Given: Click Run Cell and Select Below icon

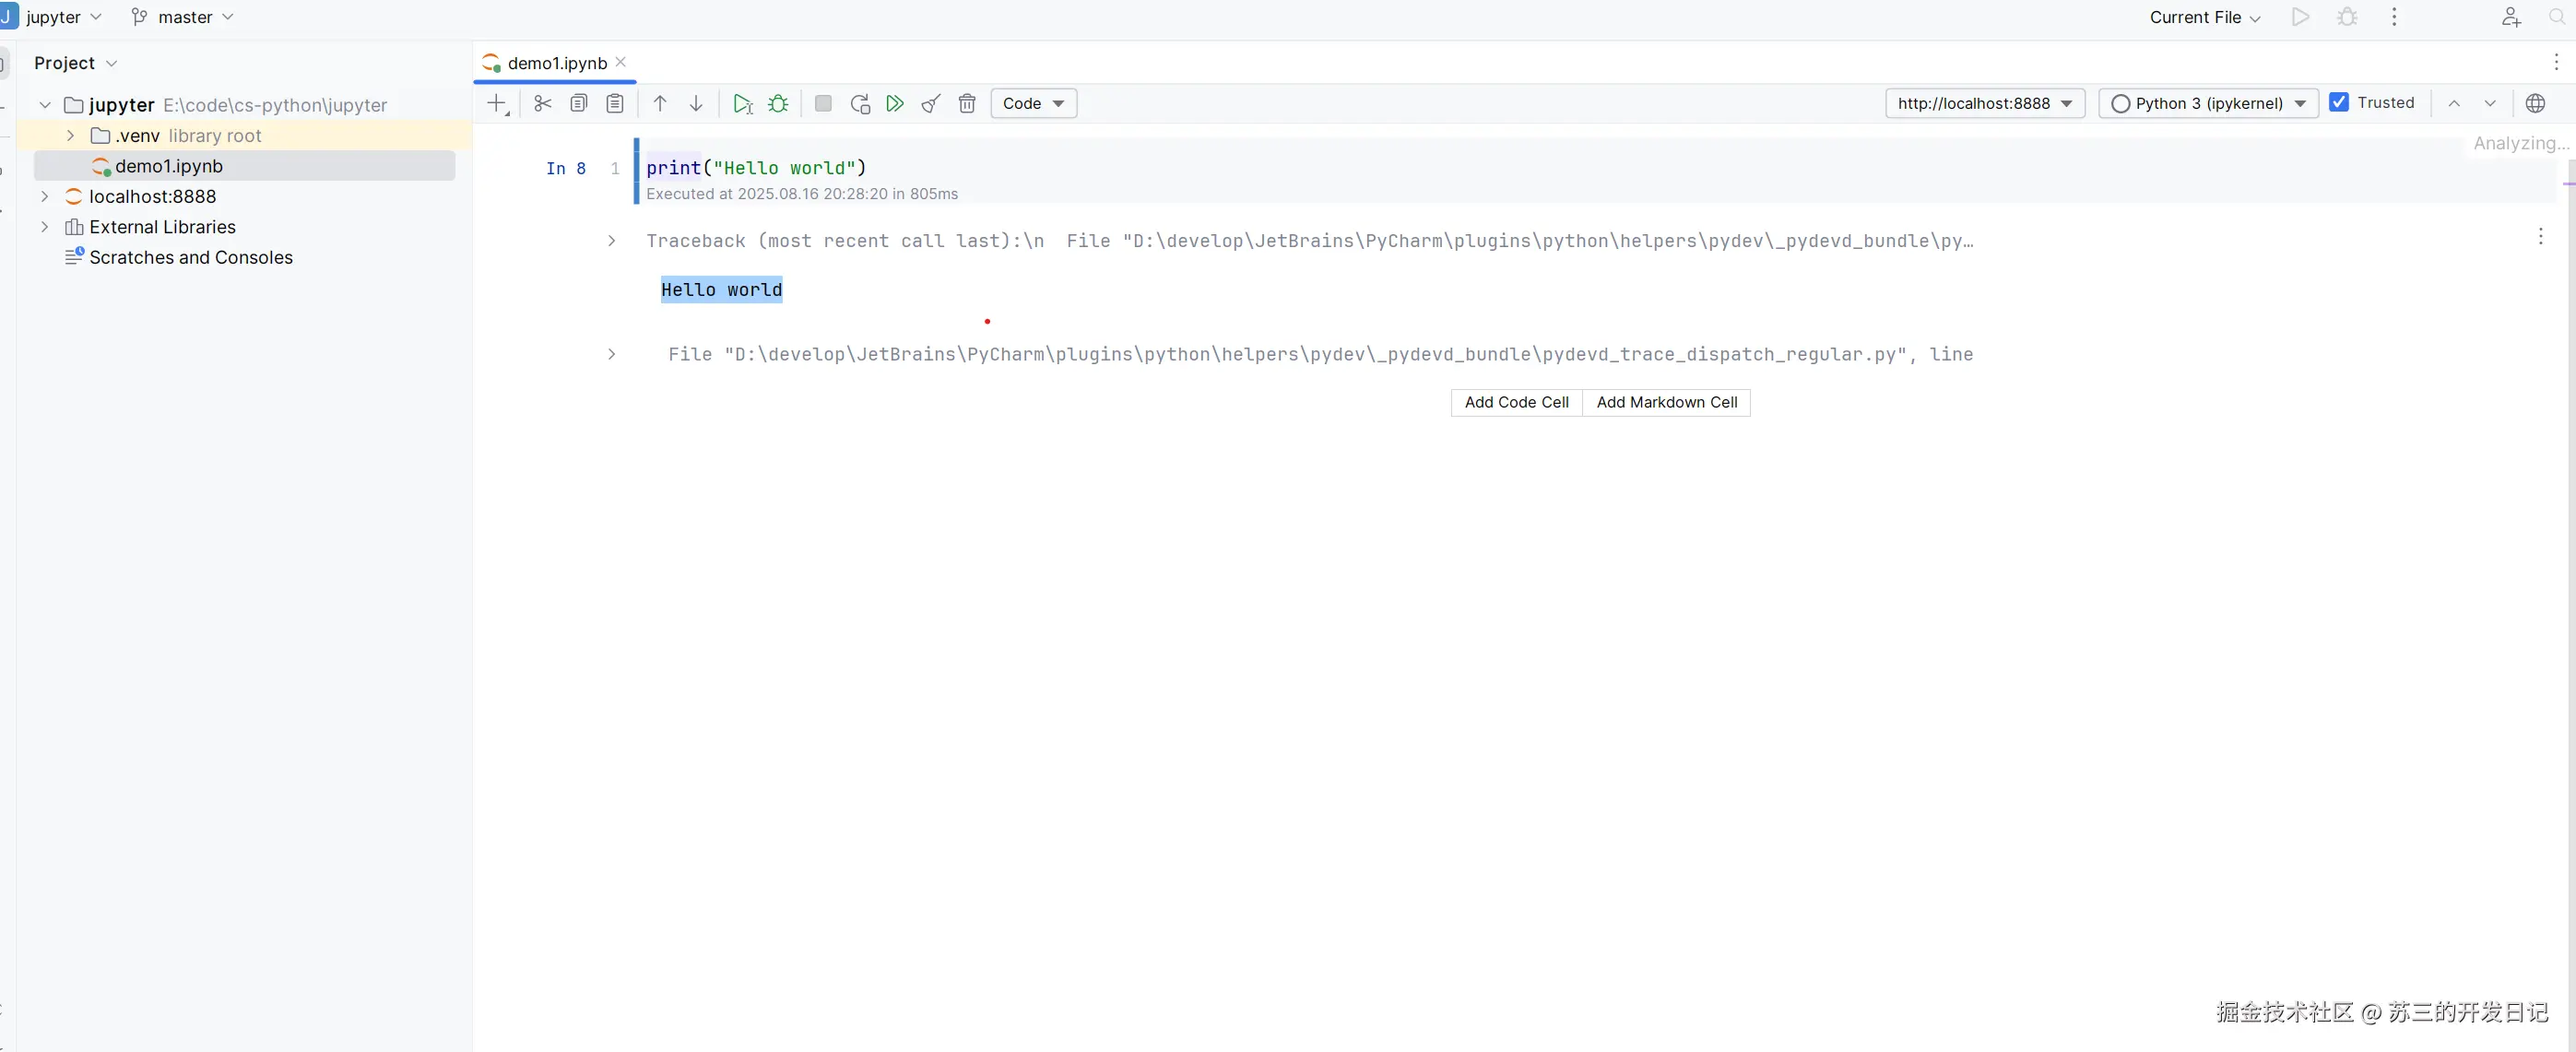Looking at the screenshot, I should [x=742, y=103].
